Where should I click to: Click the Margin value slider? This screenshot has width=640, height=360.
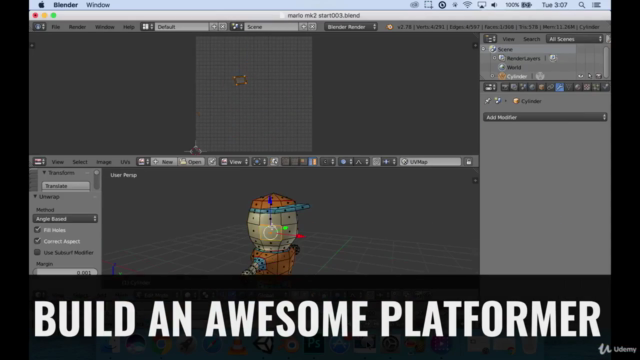click(65, 272)
